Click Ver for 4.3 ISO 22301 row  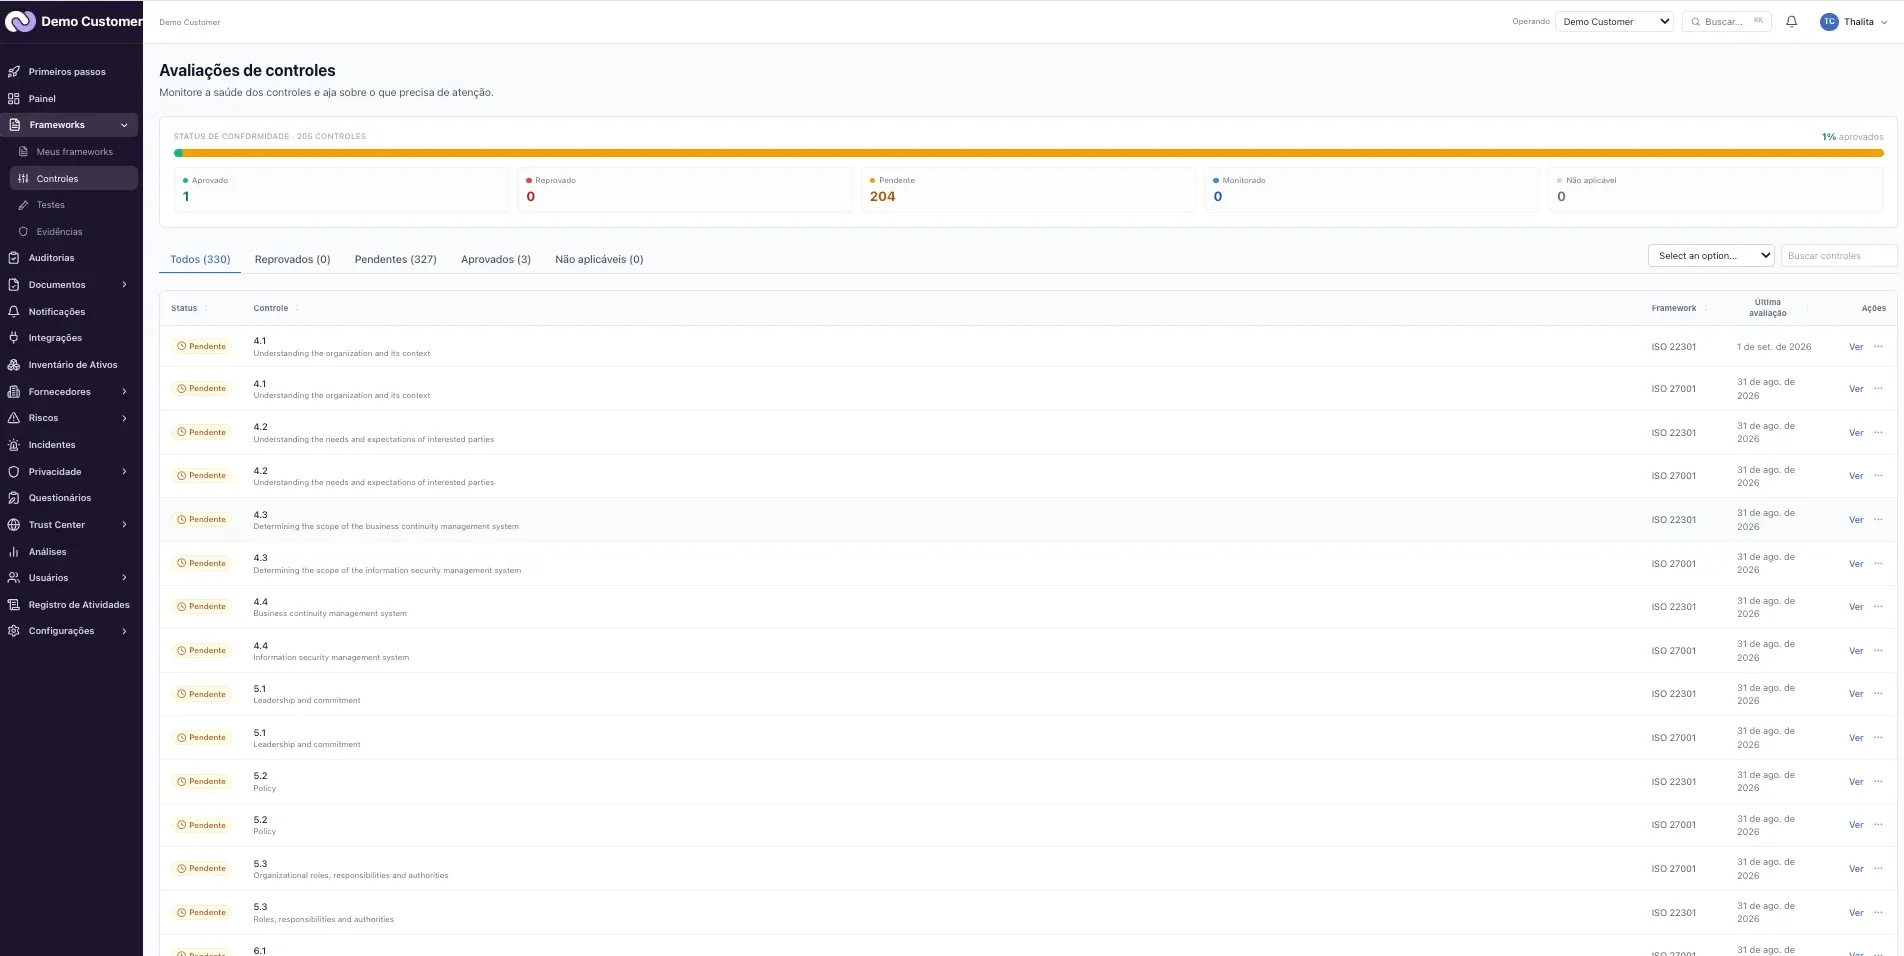[1856, 520]
